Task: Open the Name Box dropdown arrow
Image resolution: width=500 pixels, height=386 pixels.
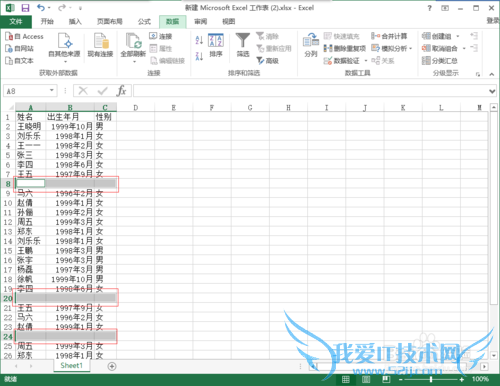Action: (x=52, y=90)
